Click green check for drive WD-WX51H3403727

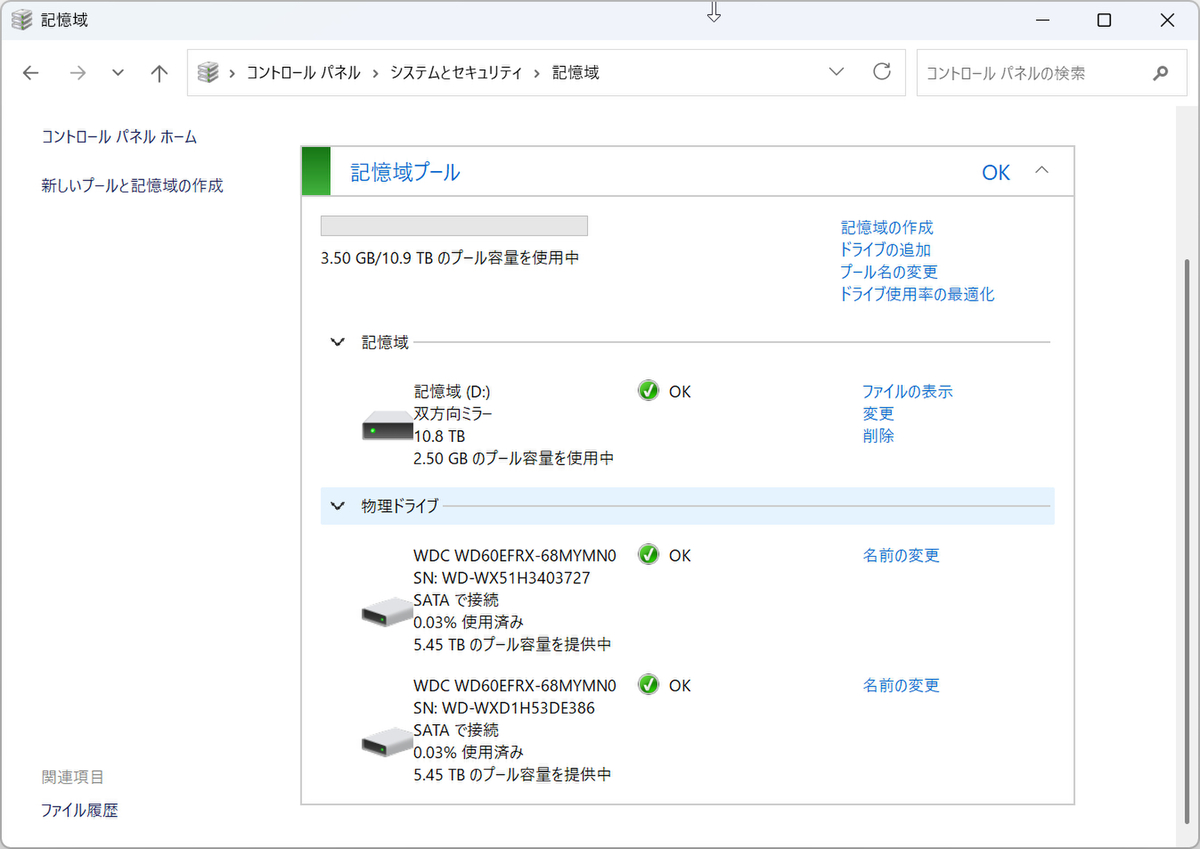pyautogui.click(x=648, y=555)
